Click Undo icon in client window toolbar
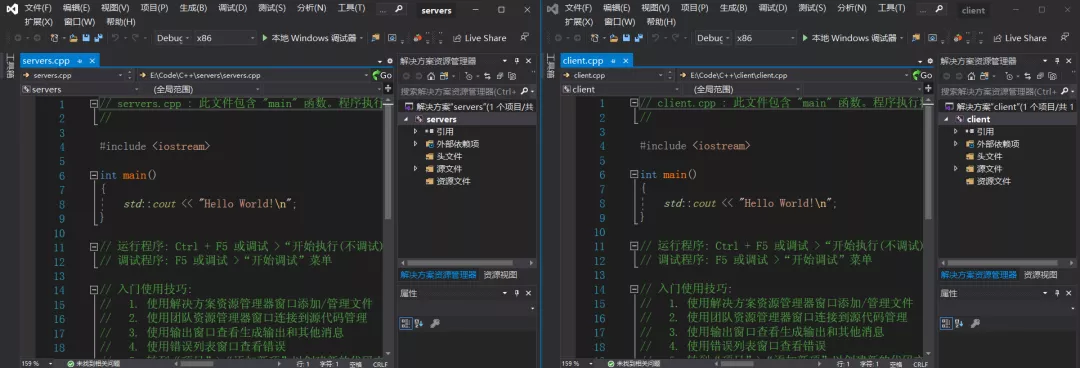 (655, 38)
